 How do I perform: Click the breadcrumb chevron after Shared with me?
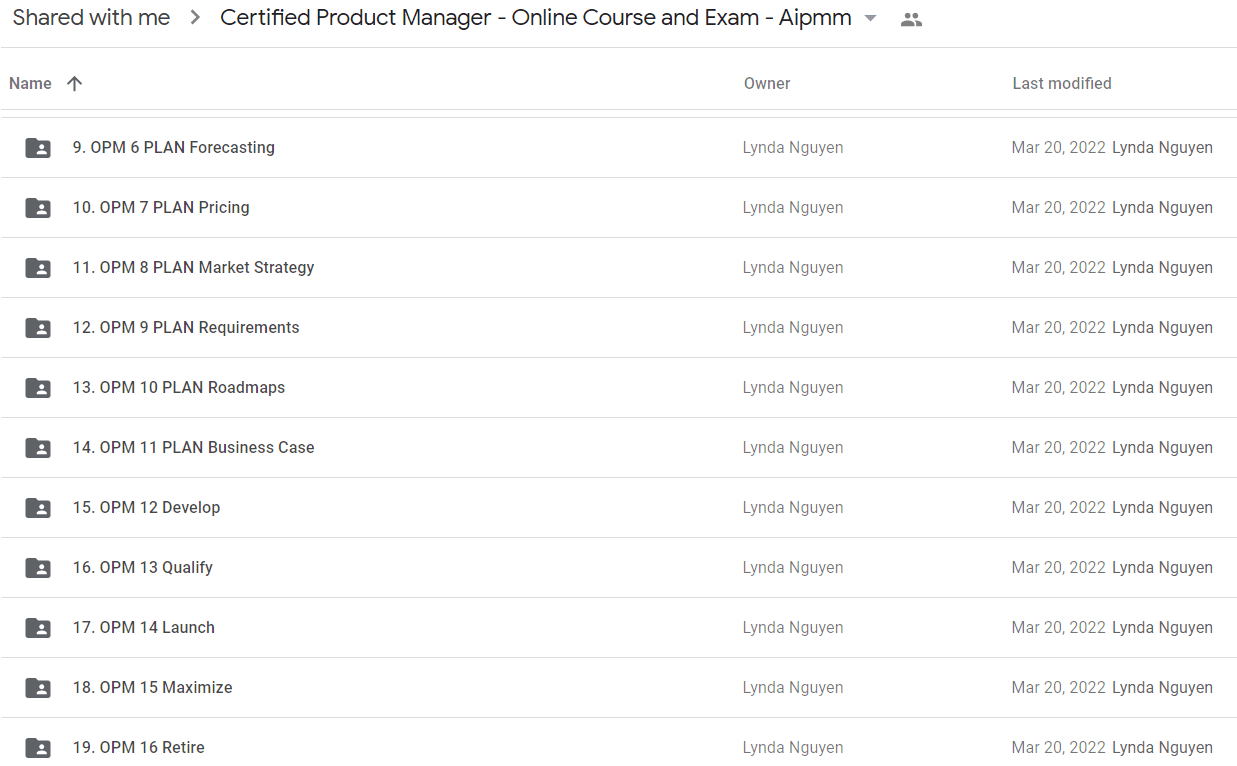(195, 18)
